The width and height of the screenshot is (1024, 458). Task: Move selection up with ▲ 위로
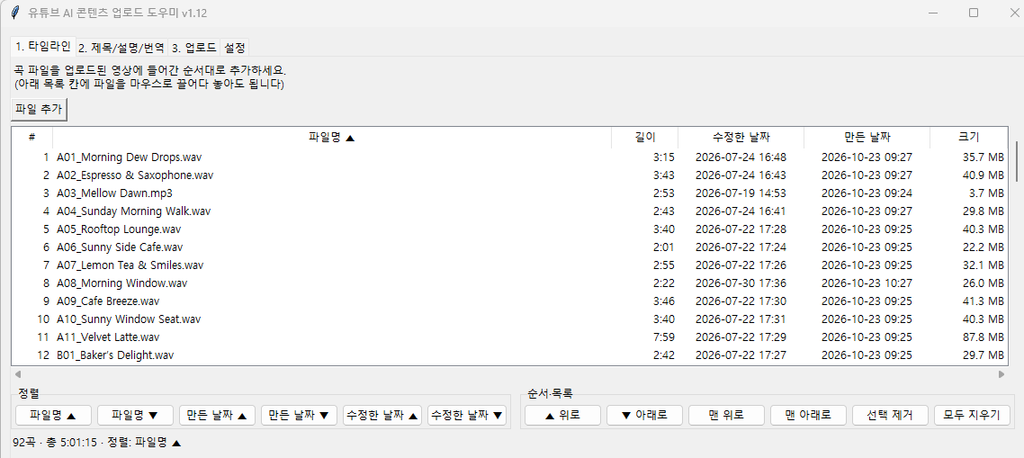[x=562, y=415]
